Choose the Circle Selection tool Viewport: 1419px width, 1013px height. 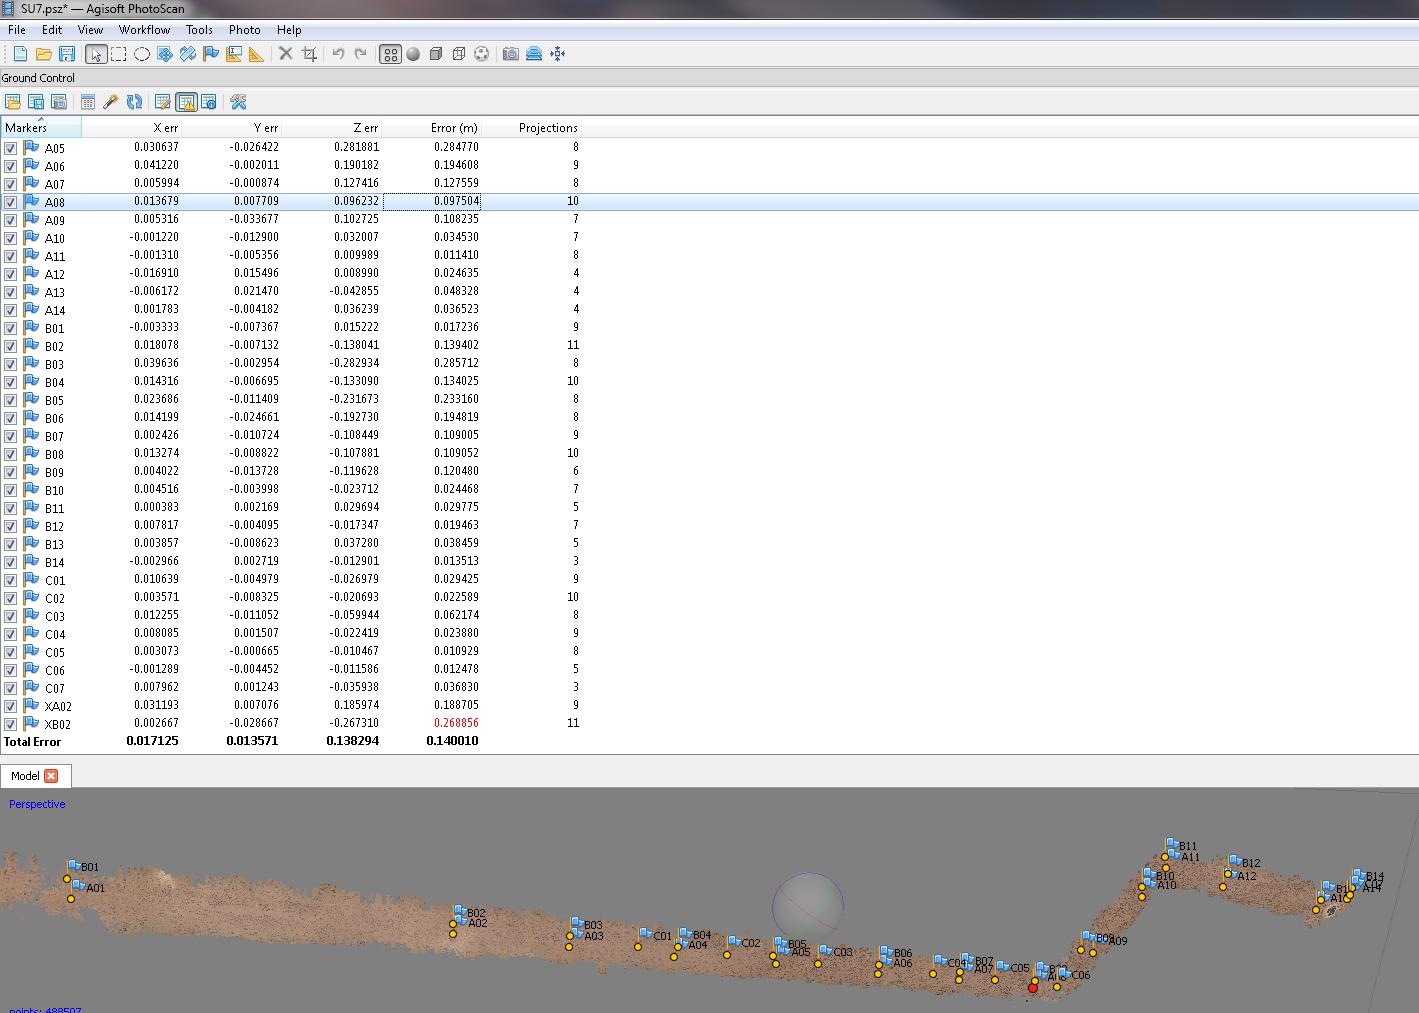tap(142, 54)
